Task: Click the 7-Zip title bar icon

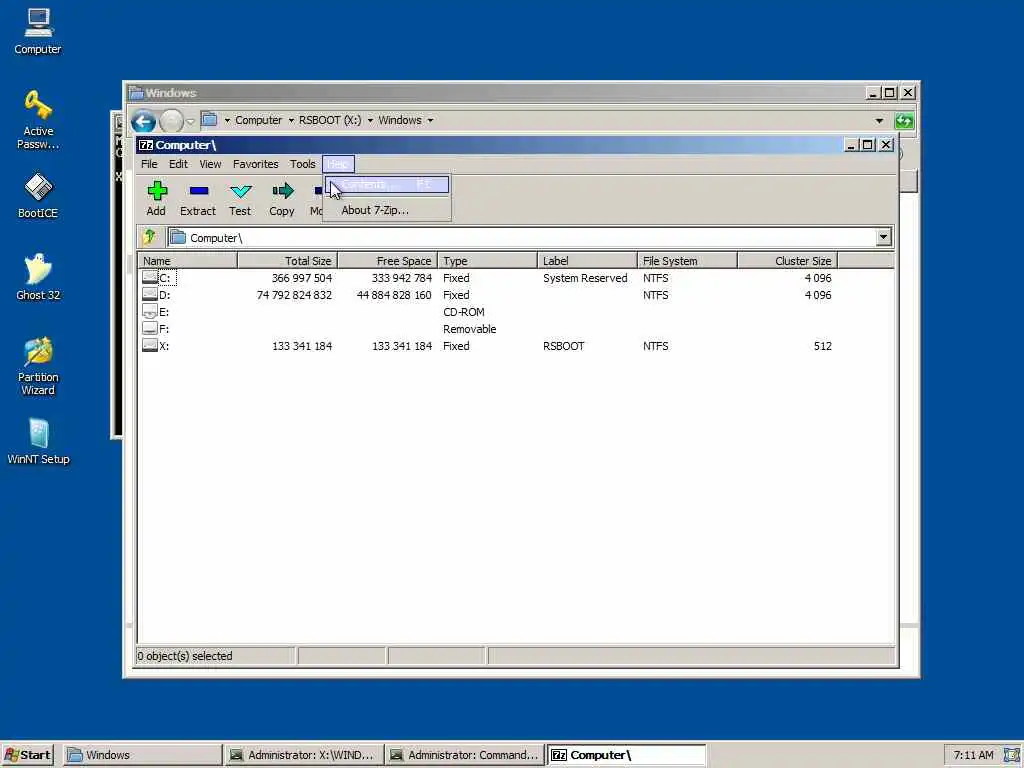Action: click(146, 145)
